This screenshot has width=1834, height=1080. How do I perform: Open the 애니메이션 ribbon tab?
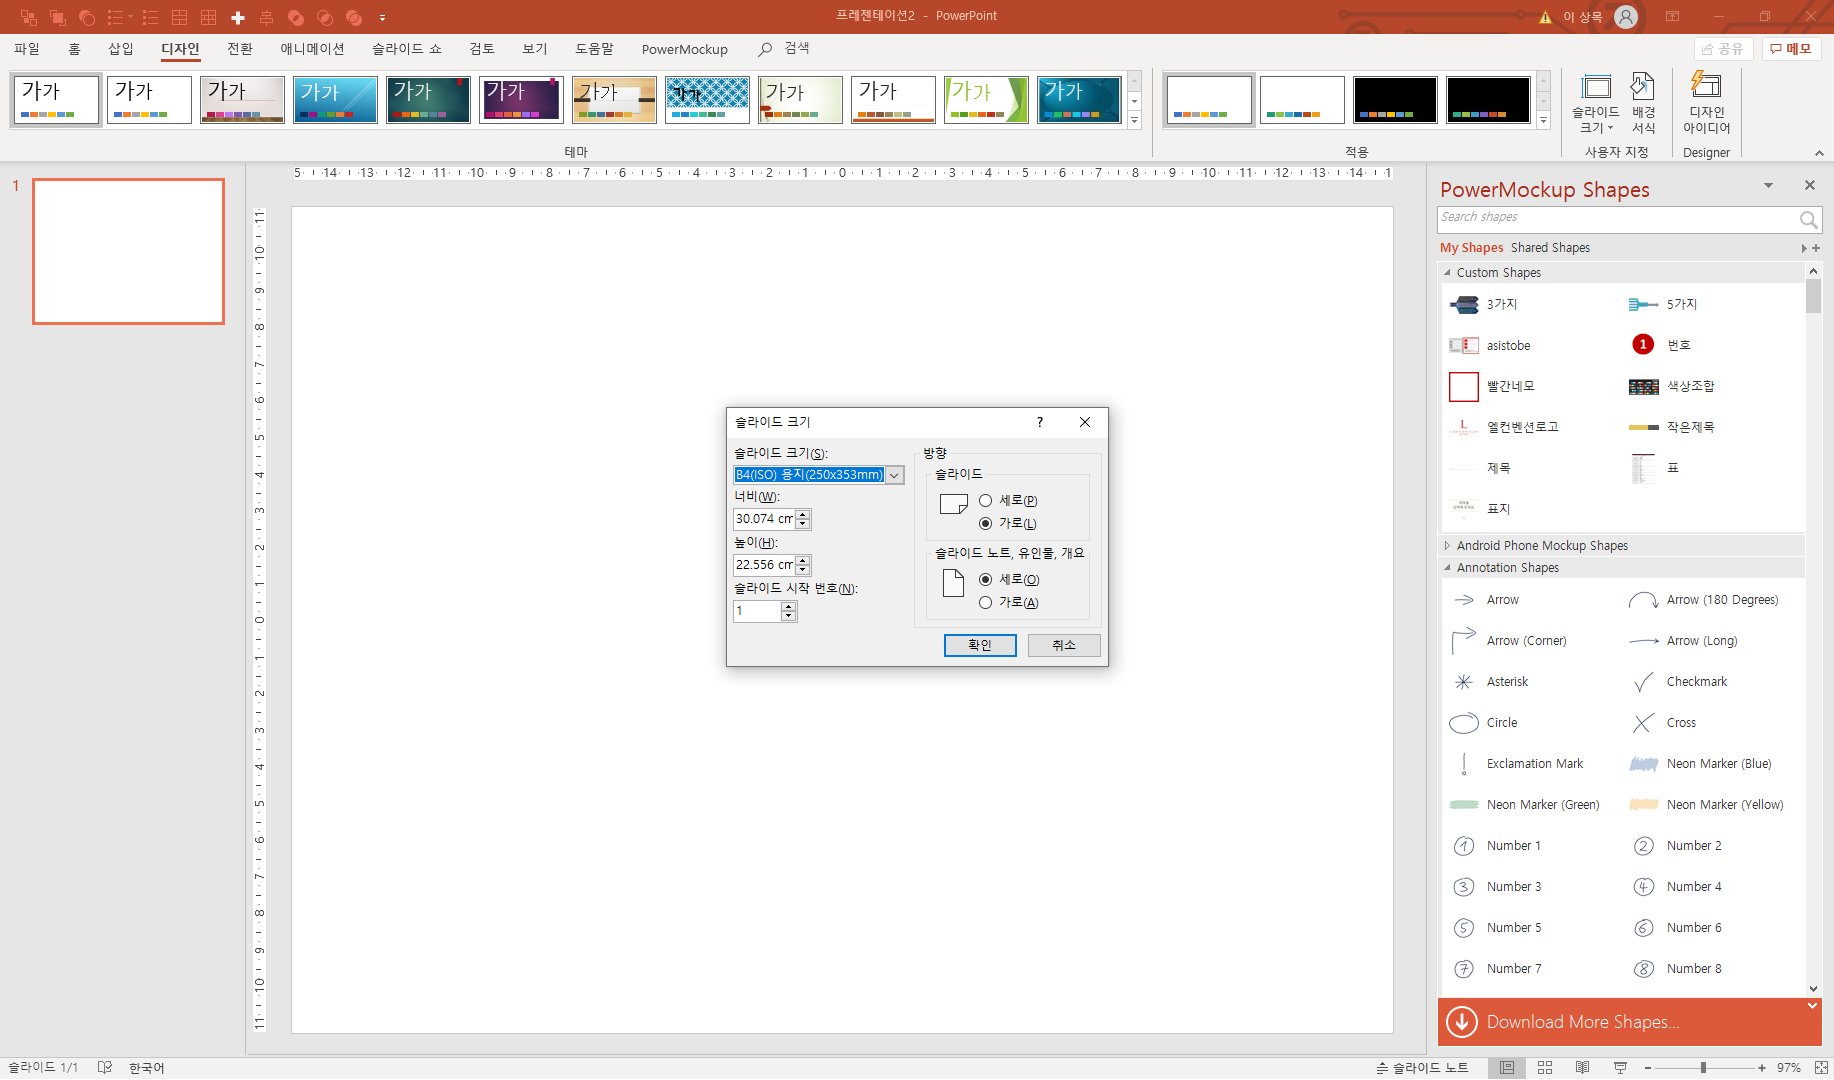pos(312,49)
